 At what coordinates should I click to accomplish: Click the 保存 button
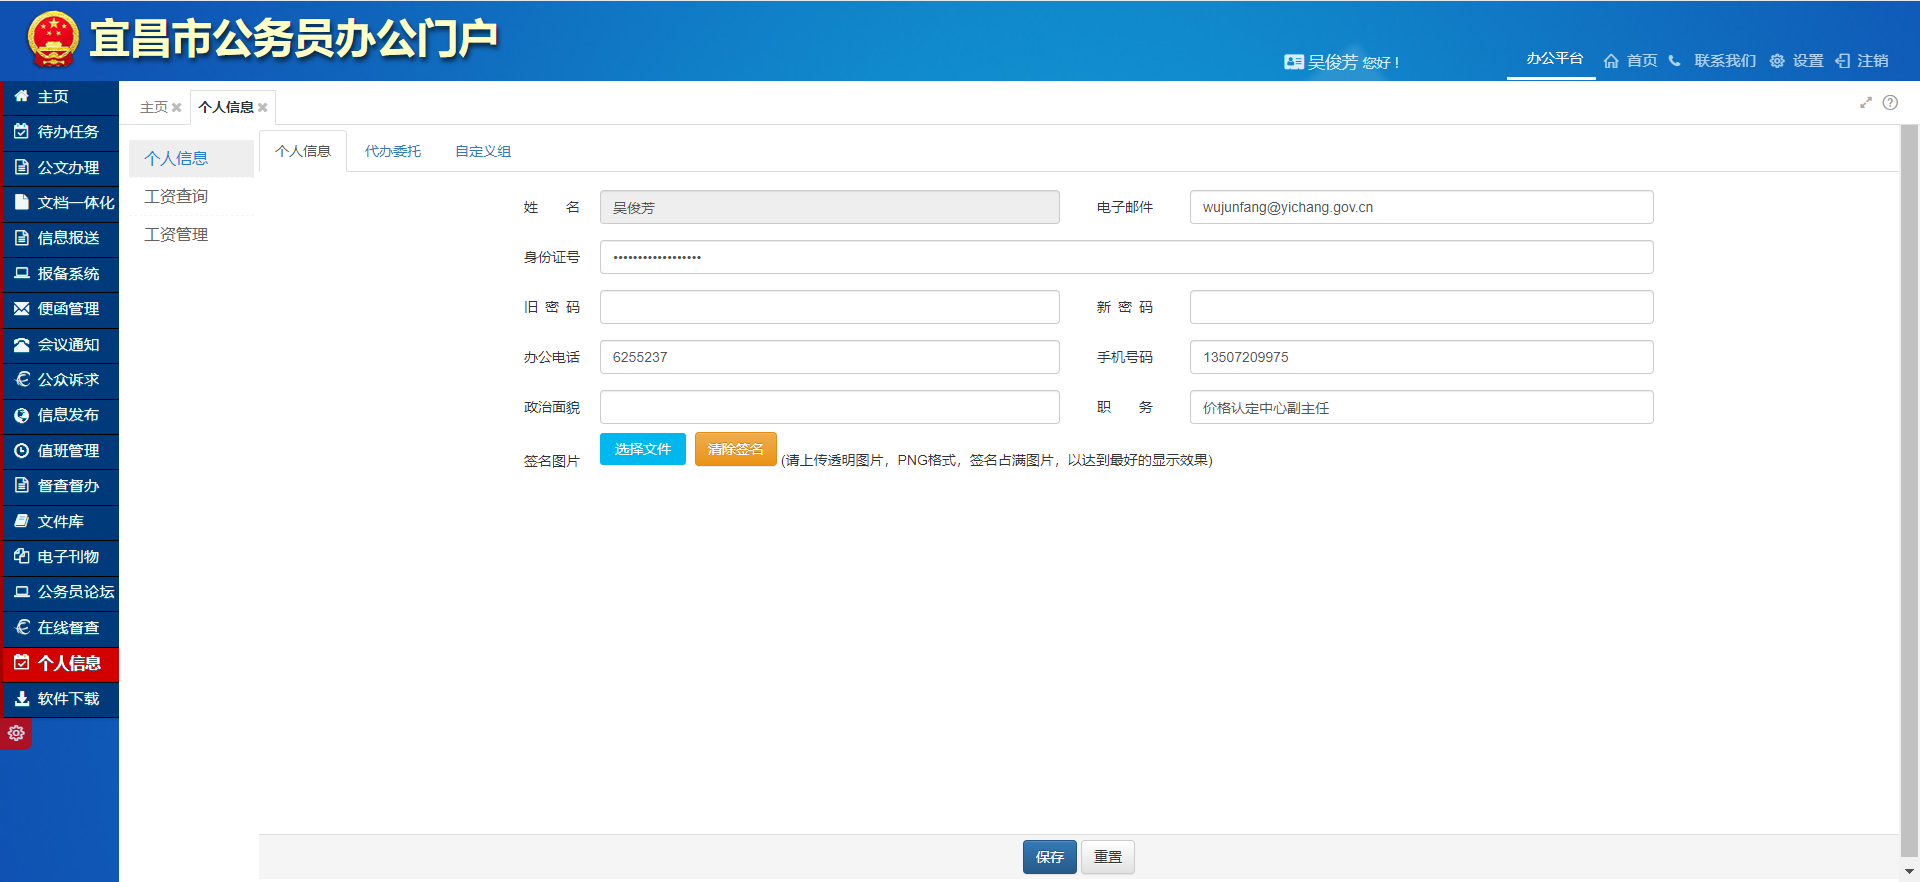click(1049, 857)
